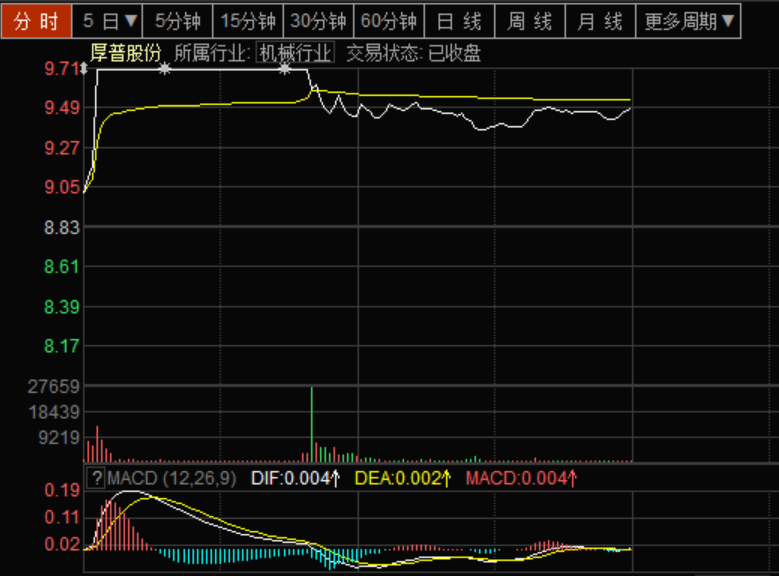Click the 18439 volume axis label
Viewport: 779px width, 576px height.
coord(54,412)
